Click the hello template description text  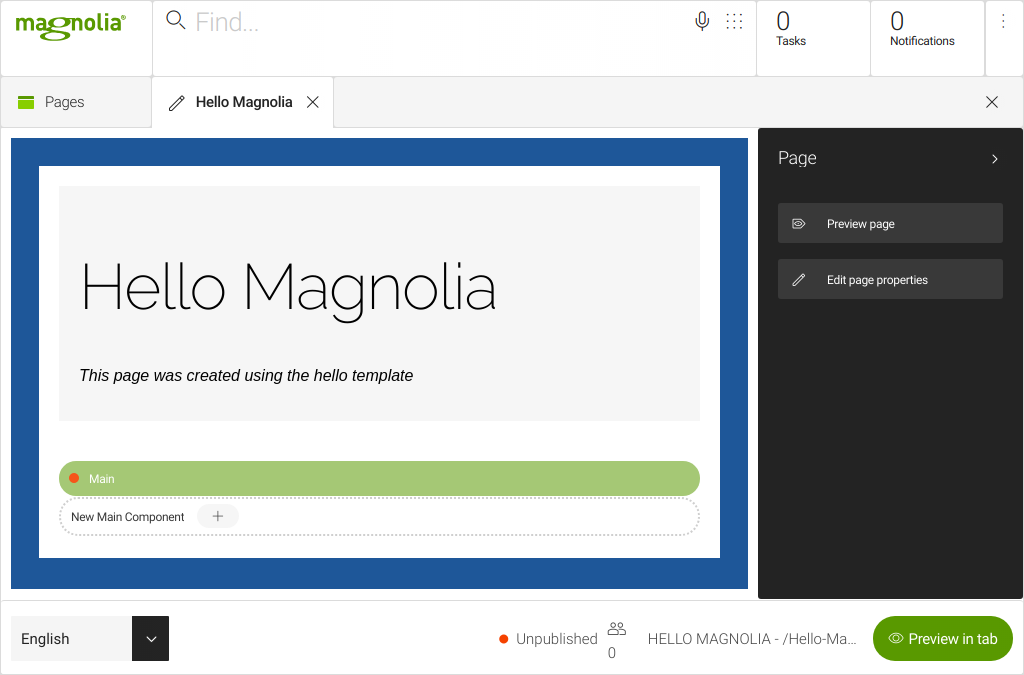(246, 375)
